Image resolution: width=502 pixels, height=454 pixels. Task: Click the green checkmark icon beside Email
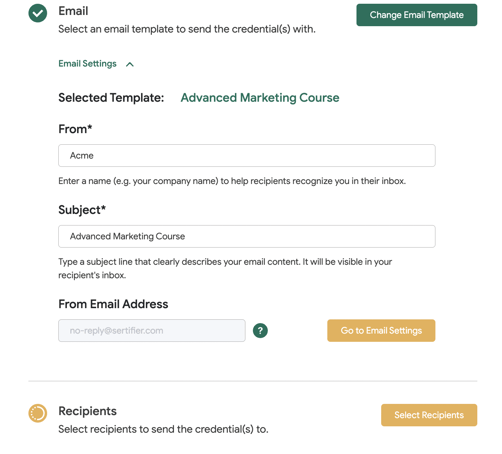tap(38, 13)
